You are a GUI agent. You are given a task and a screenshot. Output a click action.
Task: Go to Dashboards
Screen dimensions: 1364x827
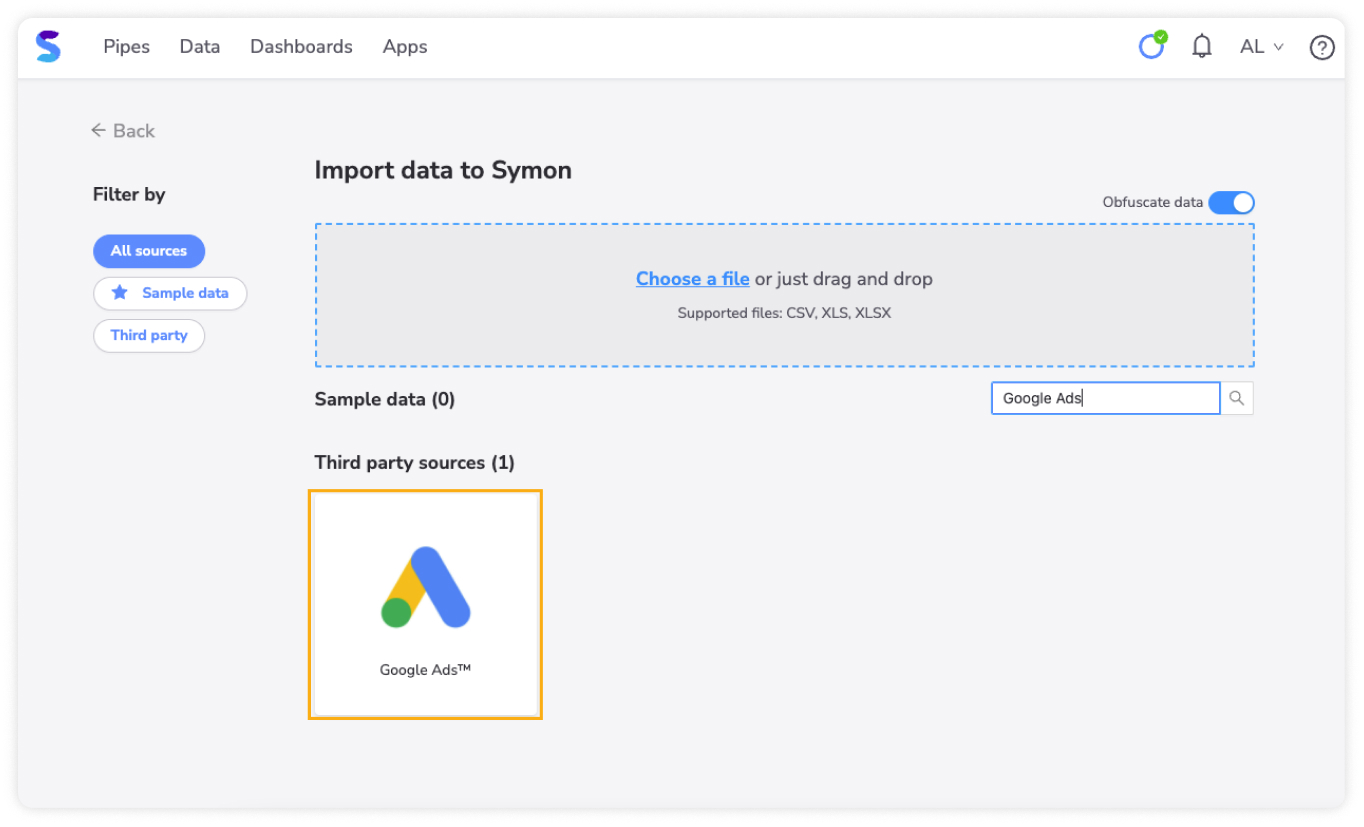pos(301,47)
